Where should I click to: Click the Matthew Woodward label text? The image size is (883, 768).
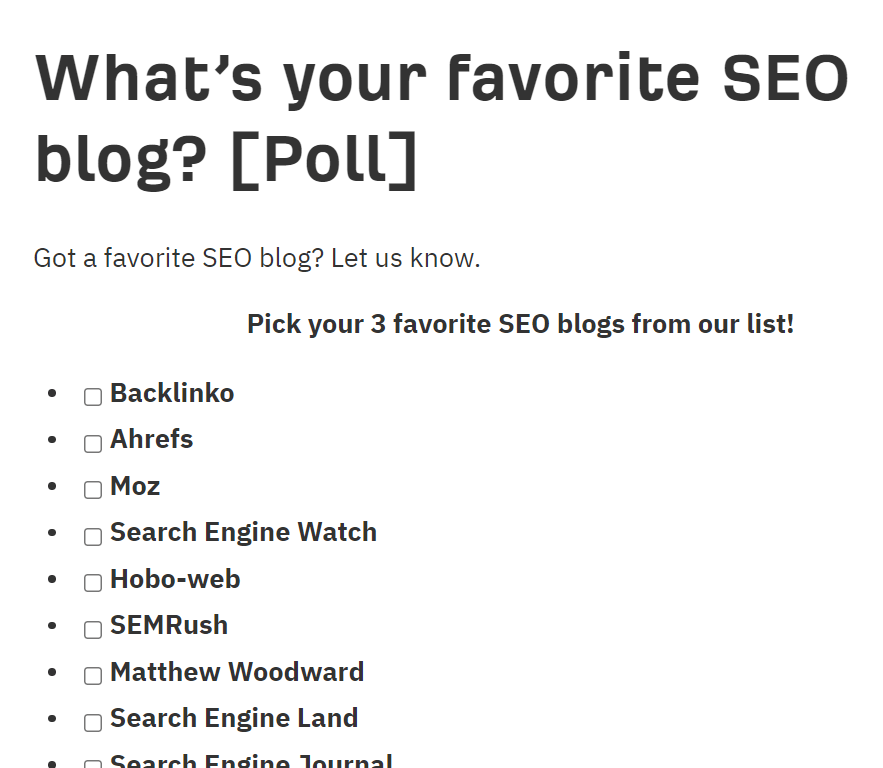tap(237, 672)
